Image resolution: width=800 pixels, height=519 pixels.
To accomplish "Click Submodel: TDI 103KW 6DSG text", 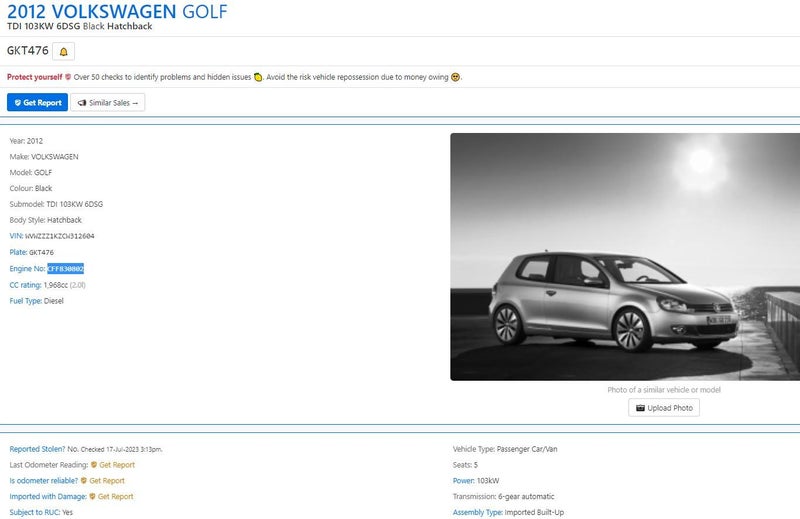I will click(56, 204).
